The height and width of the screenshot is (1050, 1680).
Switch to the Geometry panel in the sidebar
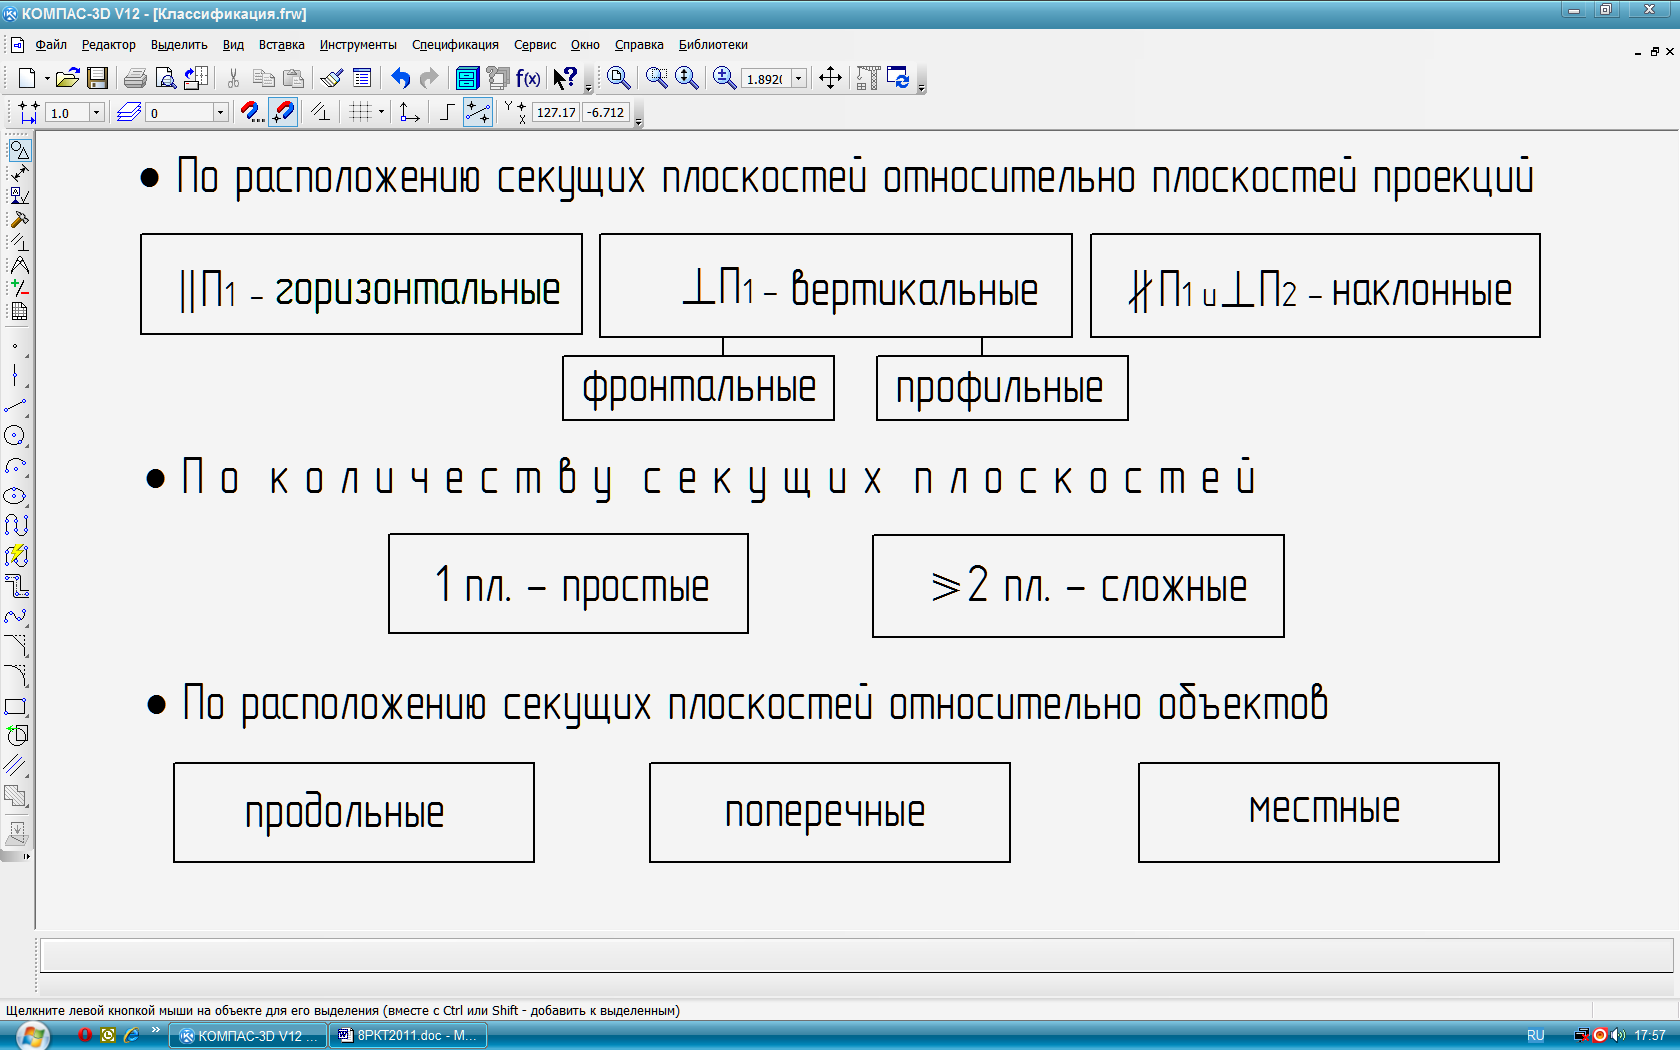click(19, 150)
